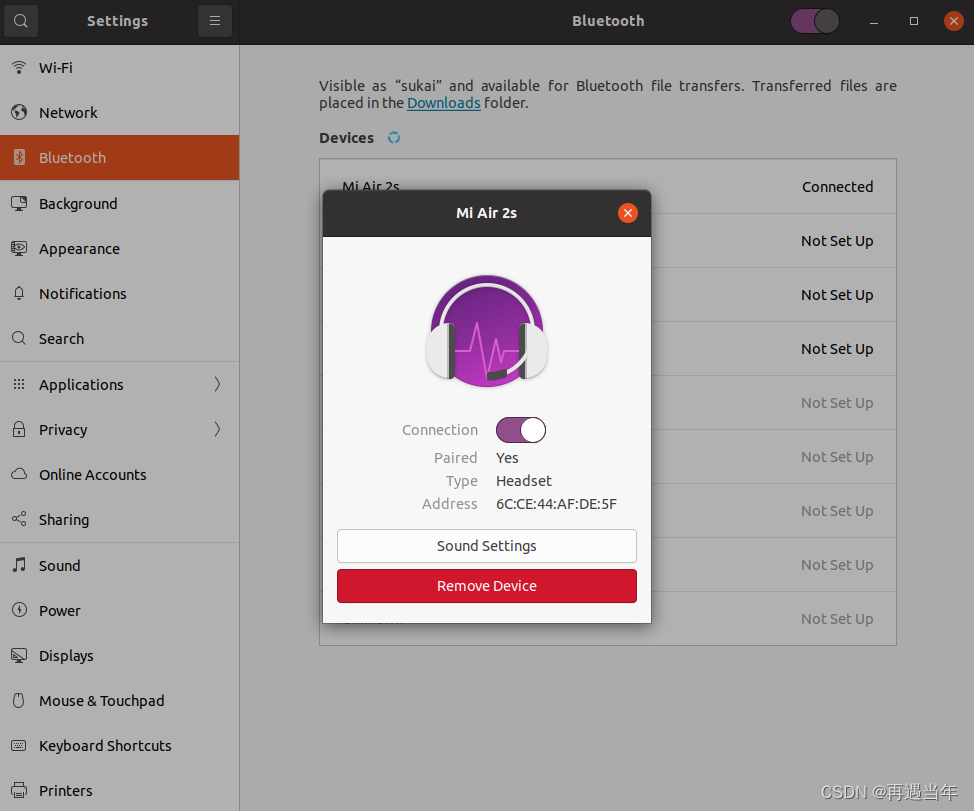The image size is (974, 811).
Task: Click the Sound music note icon
Action: pos(19,564)
